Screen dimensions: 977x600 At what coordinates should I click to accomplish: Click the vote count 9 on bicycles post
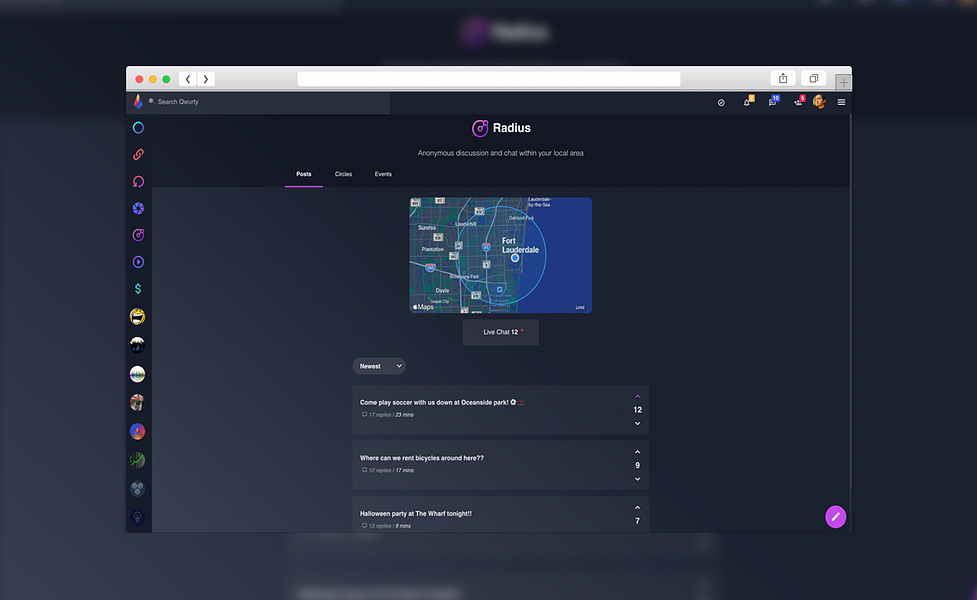pyautogui.click(x=637, y=465)
